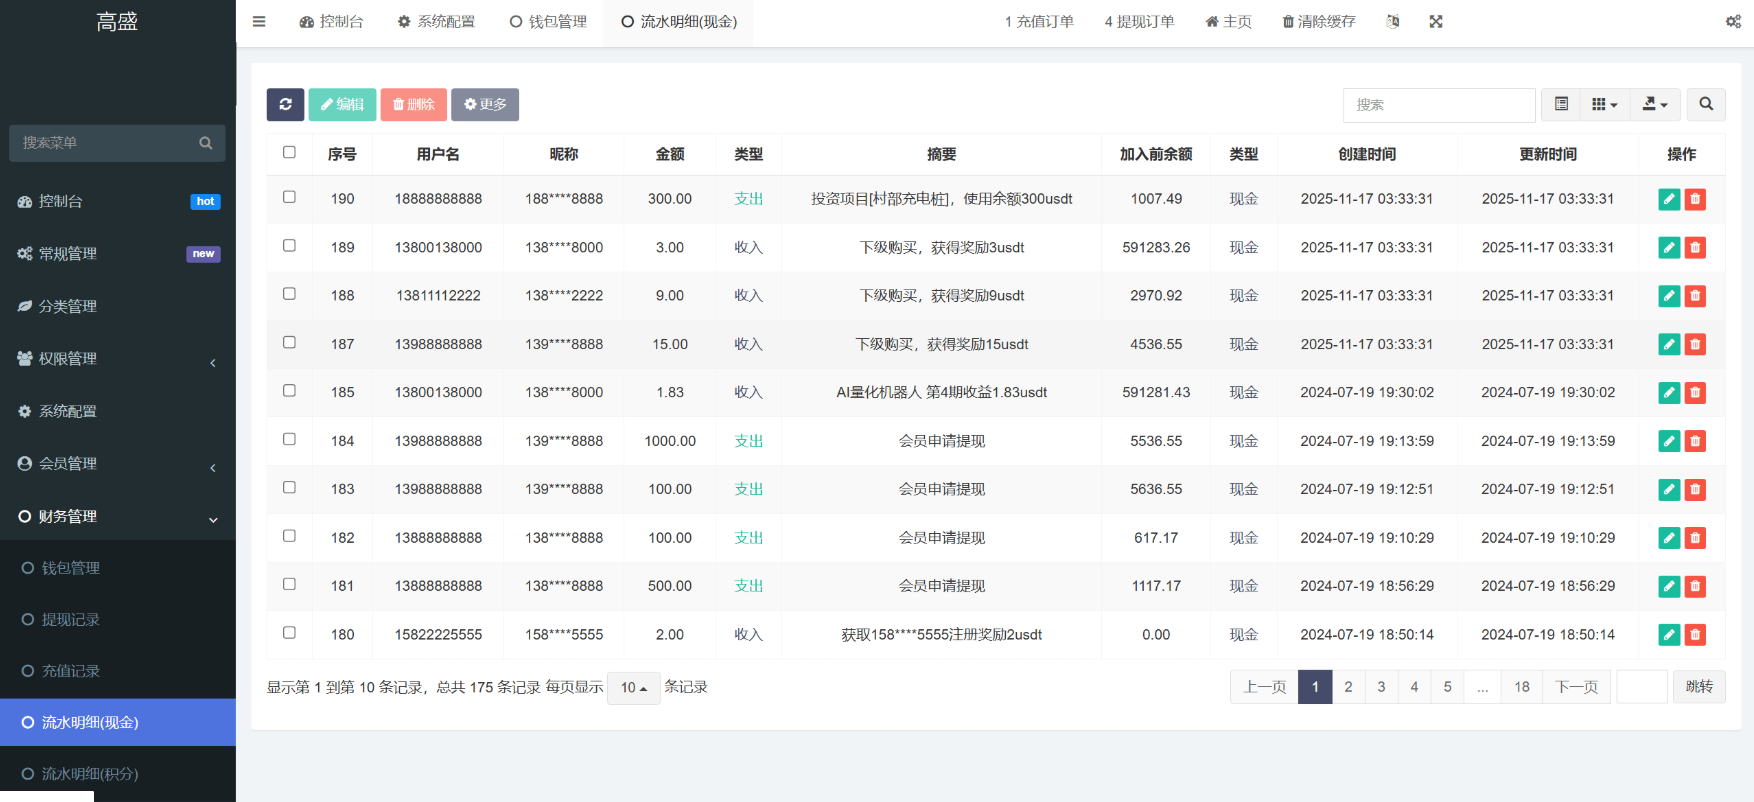Viewport: 1754px width, 802px height.
Task: Go to page 3 in pagination
Action: click(1381, 687)
